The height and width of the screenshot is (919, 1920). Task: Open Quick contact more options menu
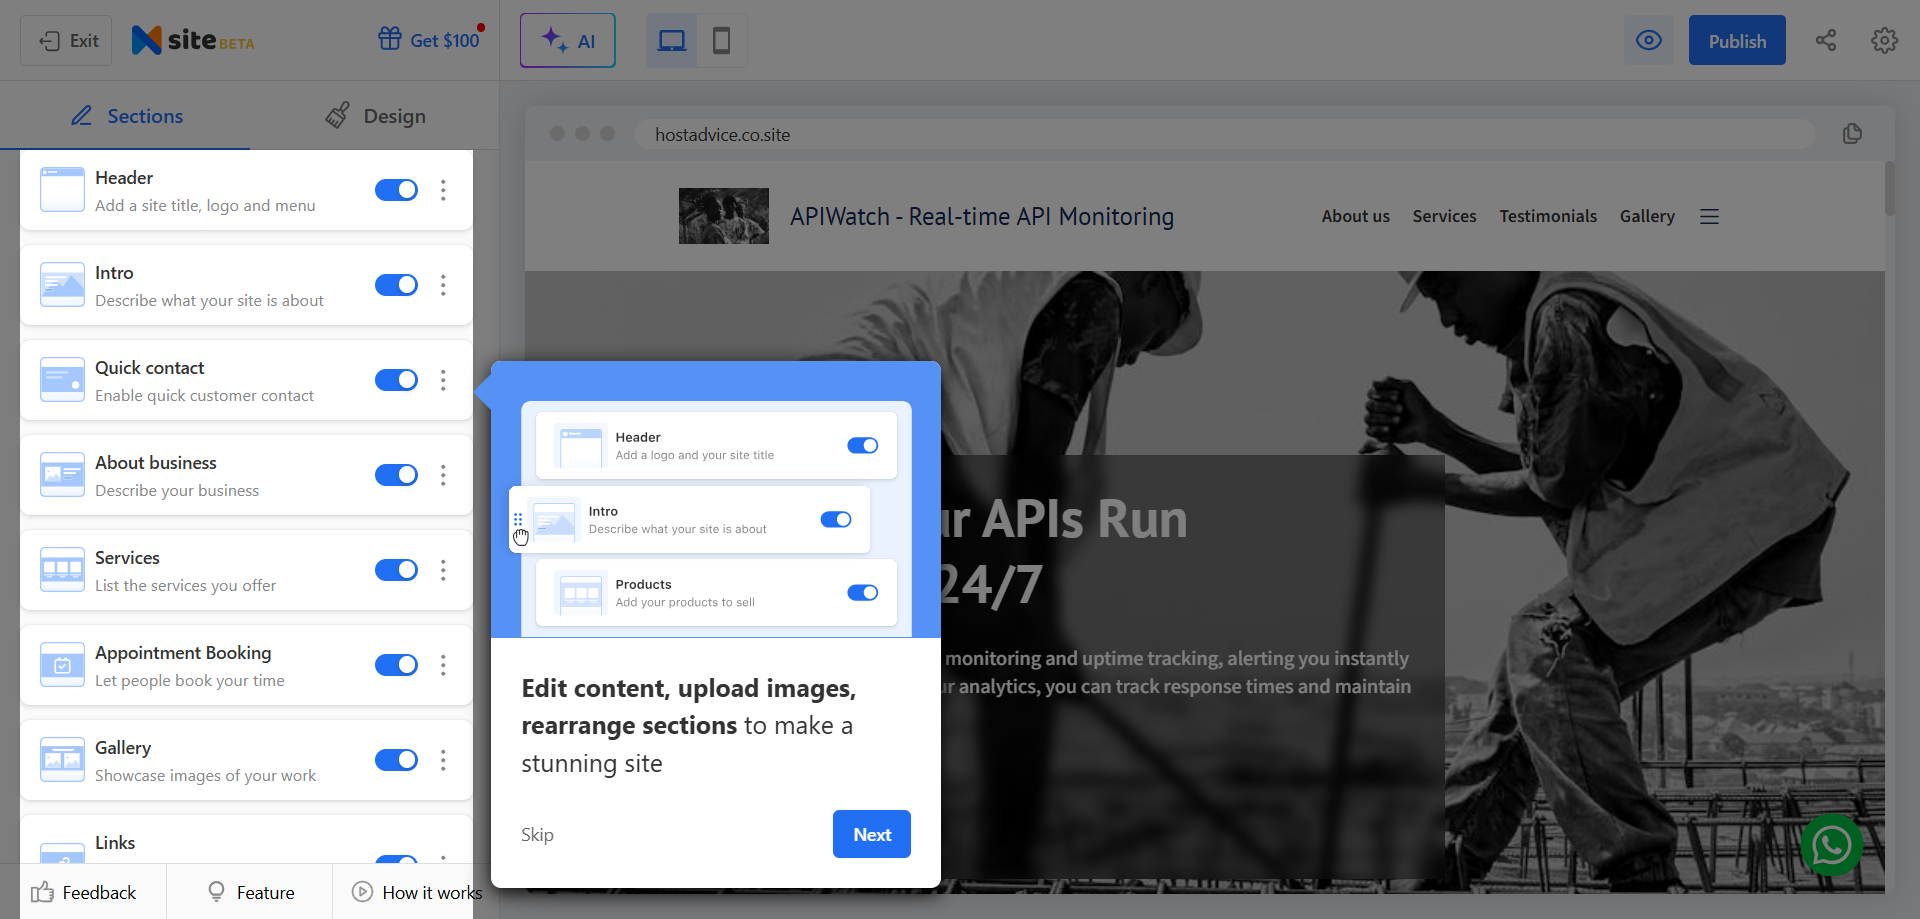[x=443, y=380]
